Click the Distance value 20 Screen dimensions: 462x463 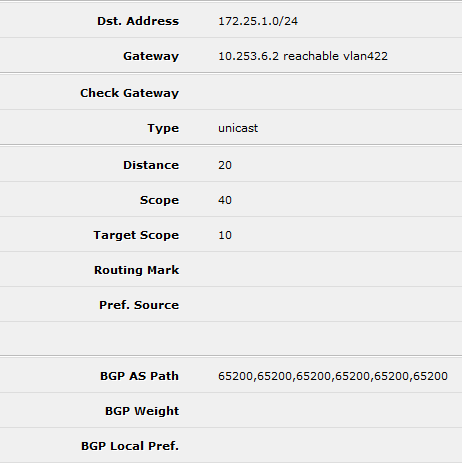225,165
